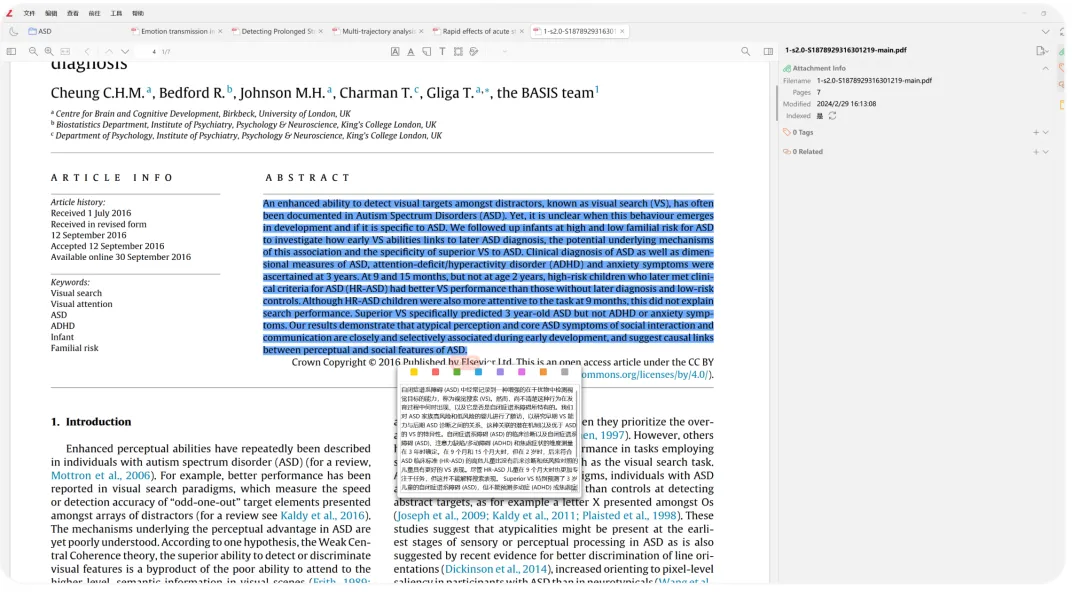Click the reindex refresh icon beside Indexed
The height and width of the screenshot is (596, 1080).
832,116
